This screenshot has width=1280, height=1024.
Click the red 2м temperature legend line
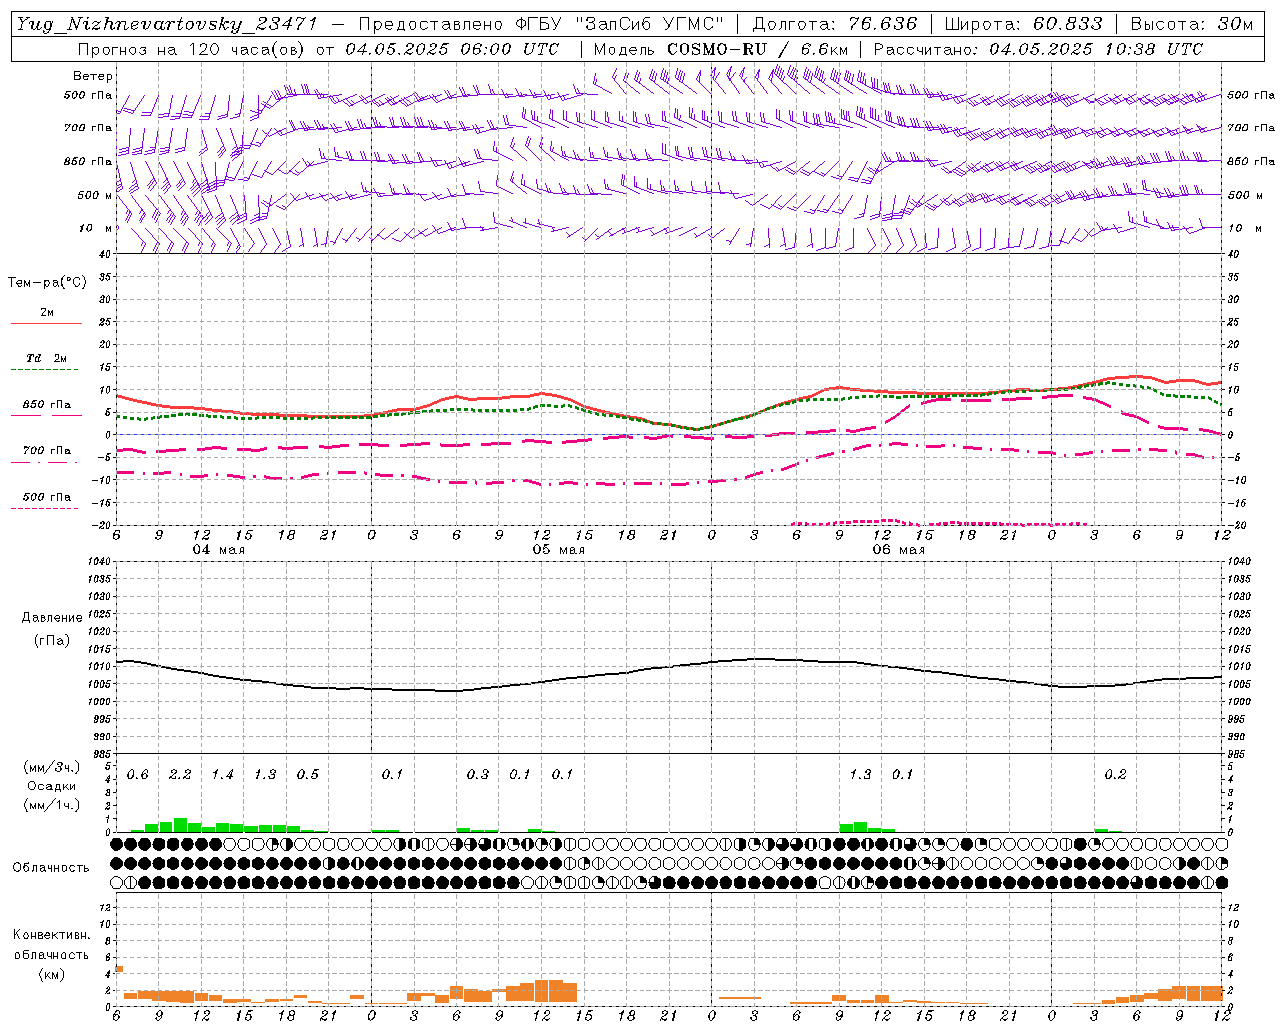[x=45, y=324]
